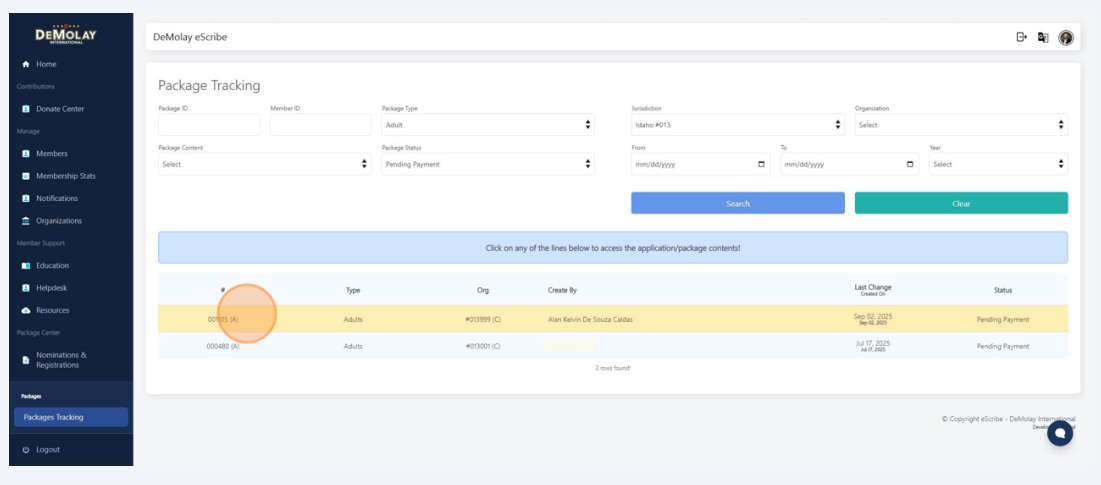Viewport: 1101px width, 485px height.
Task: Click the Logout power icon
Action: (26, 450)
